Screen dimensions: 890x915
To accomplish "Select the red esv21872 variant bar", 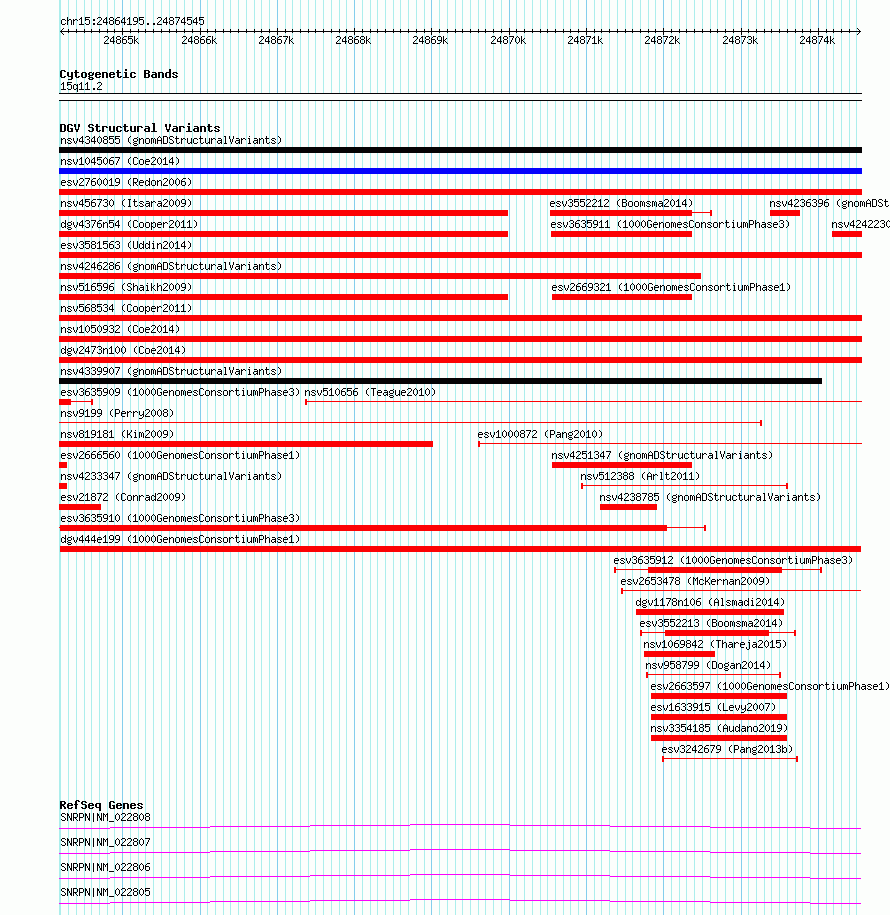I will (80, 507).
